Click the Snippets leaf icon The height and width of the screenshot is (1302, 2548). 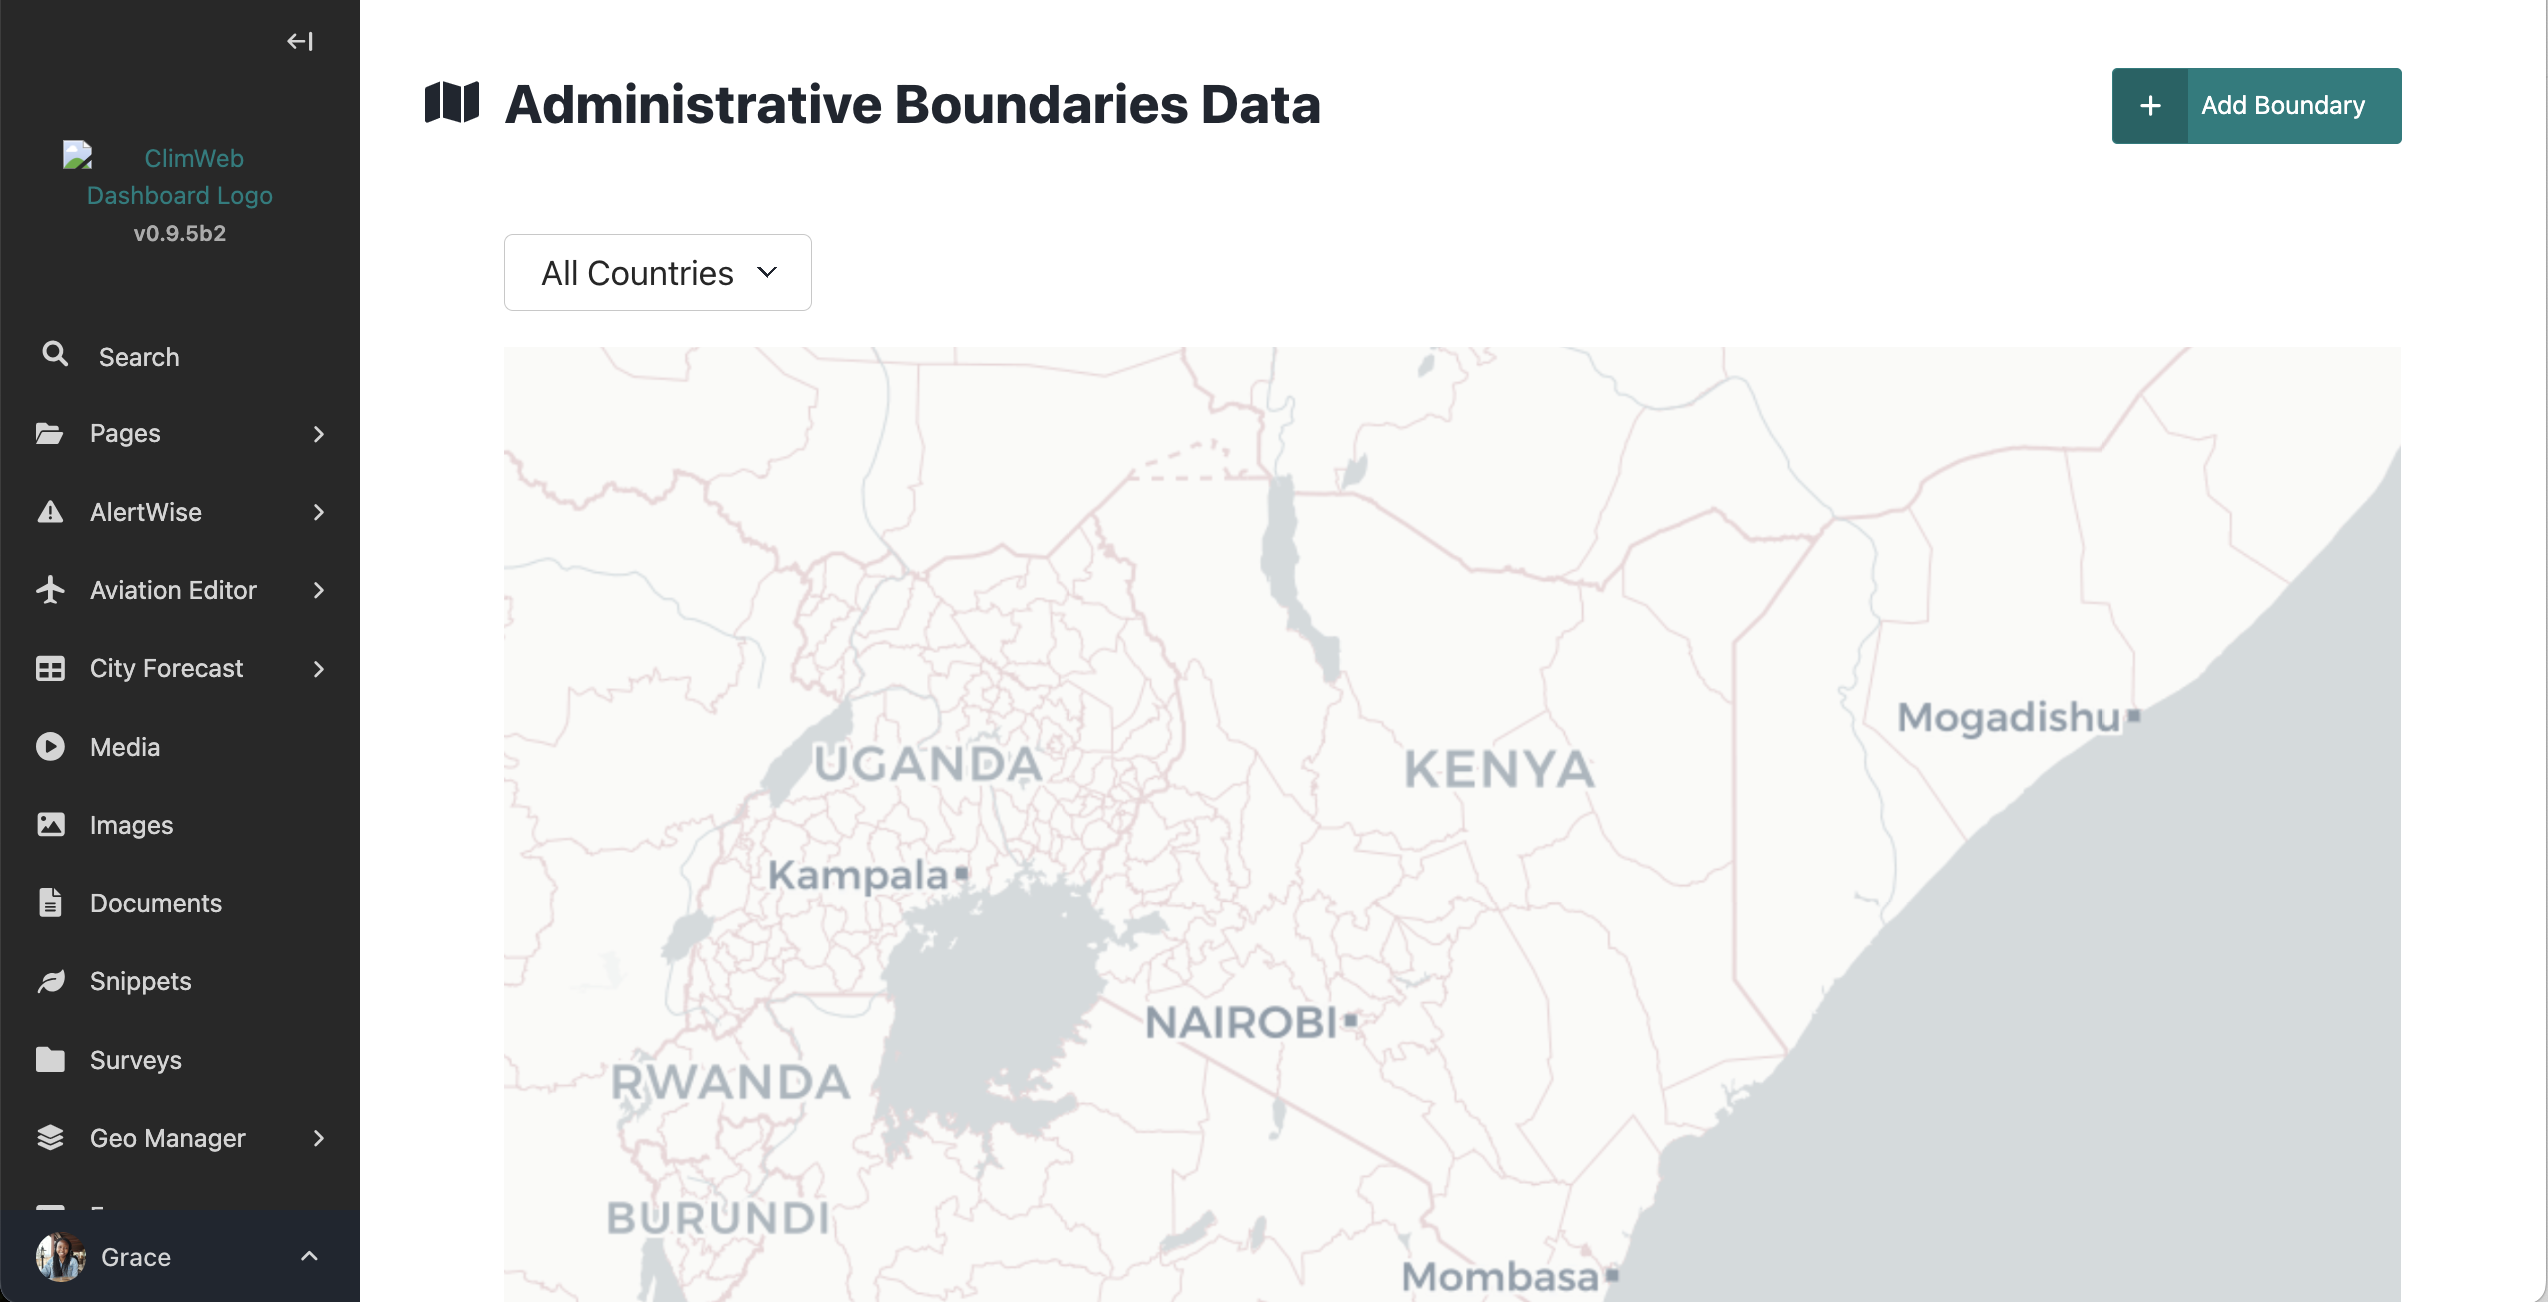50,981
